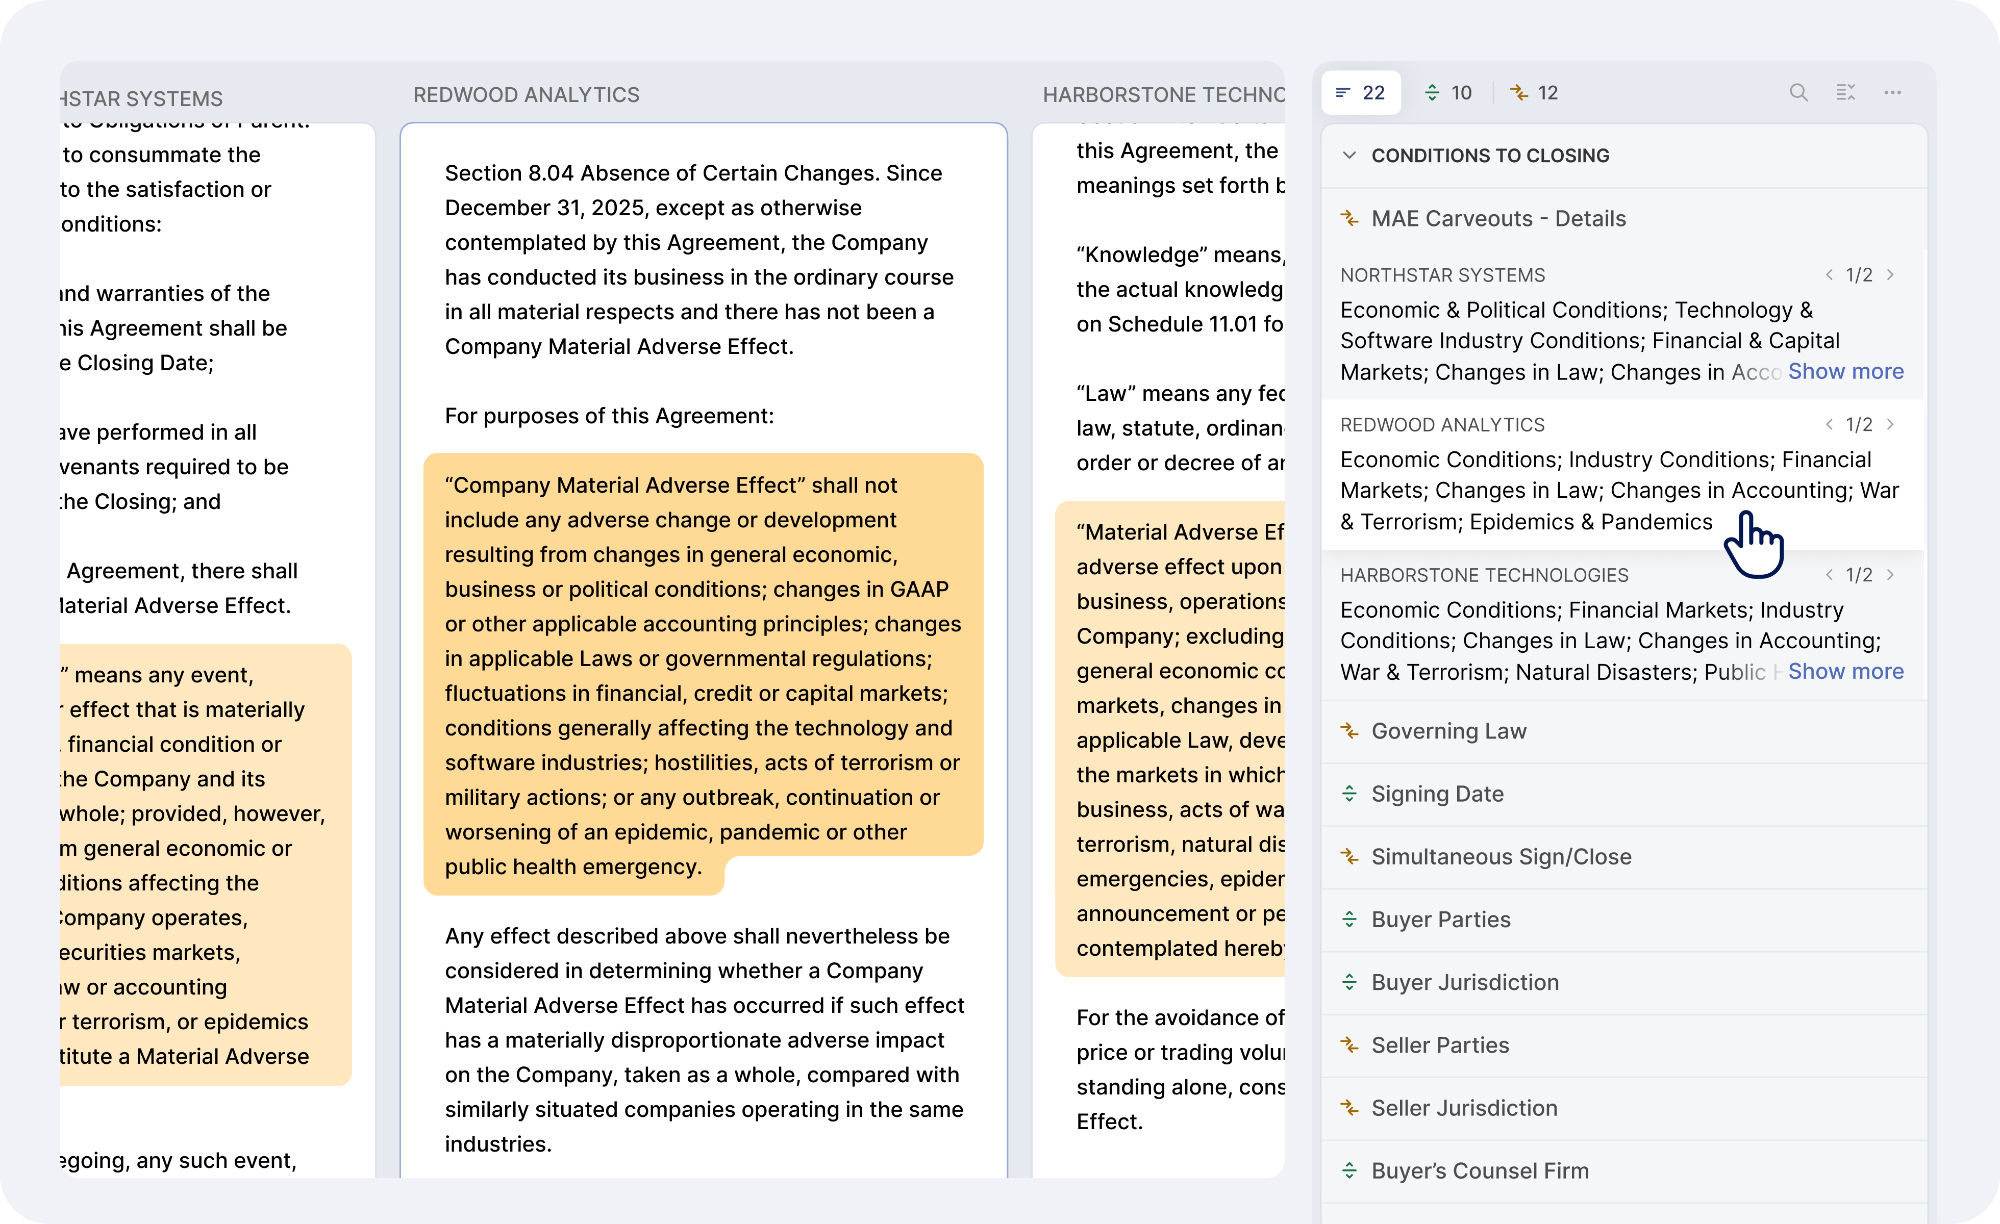This screenshot has width=2000, height=1224.
Task: Click the highlighted Company Material Adverse Effect clause
Action: [703, 675]
